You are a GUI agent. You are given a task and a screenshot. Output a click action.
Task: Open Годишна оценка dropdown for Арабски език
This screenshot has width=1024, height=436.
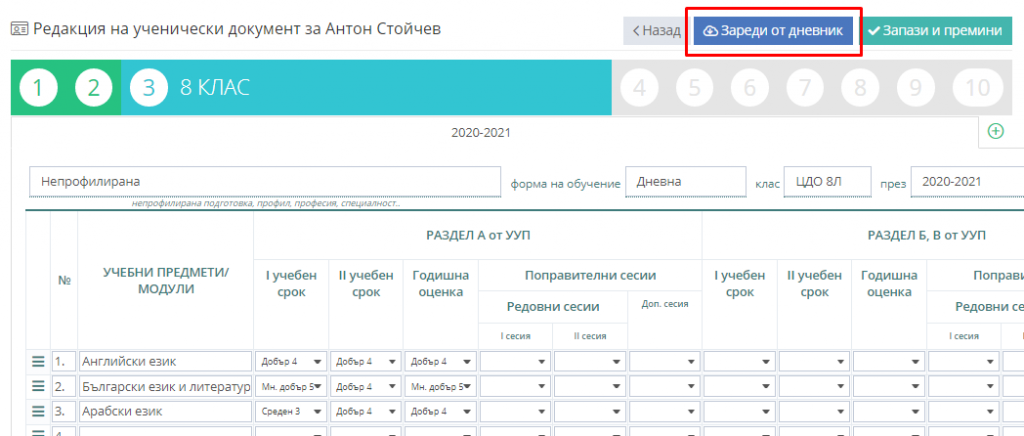(441, 411)
